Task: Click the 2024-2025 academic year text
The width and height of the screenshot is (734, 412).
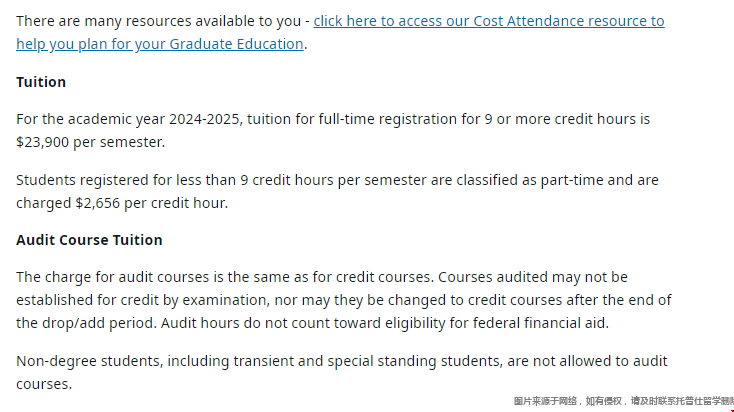Action: click(x=204, y=119)
